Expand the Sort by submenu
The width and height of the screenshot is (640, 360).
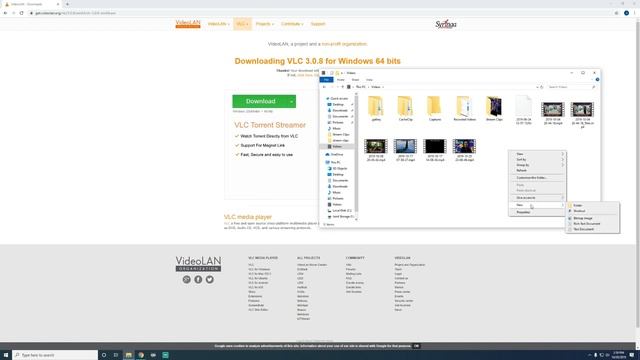(x=537, y=160)
